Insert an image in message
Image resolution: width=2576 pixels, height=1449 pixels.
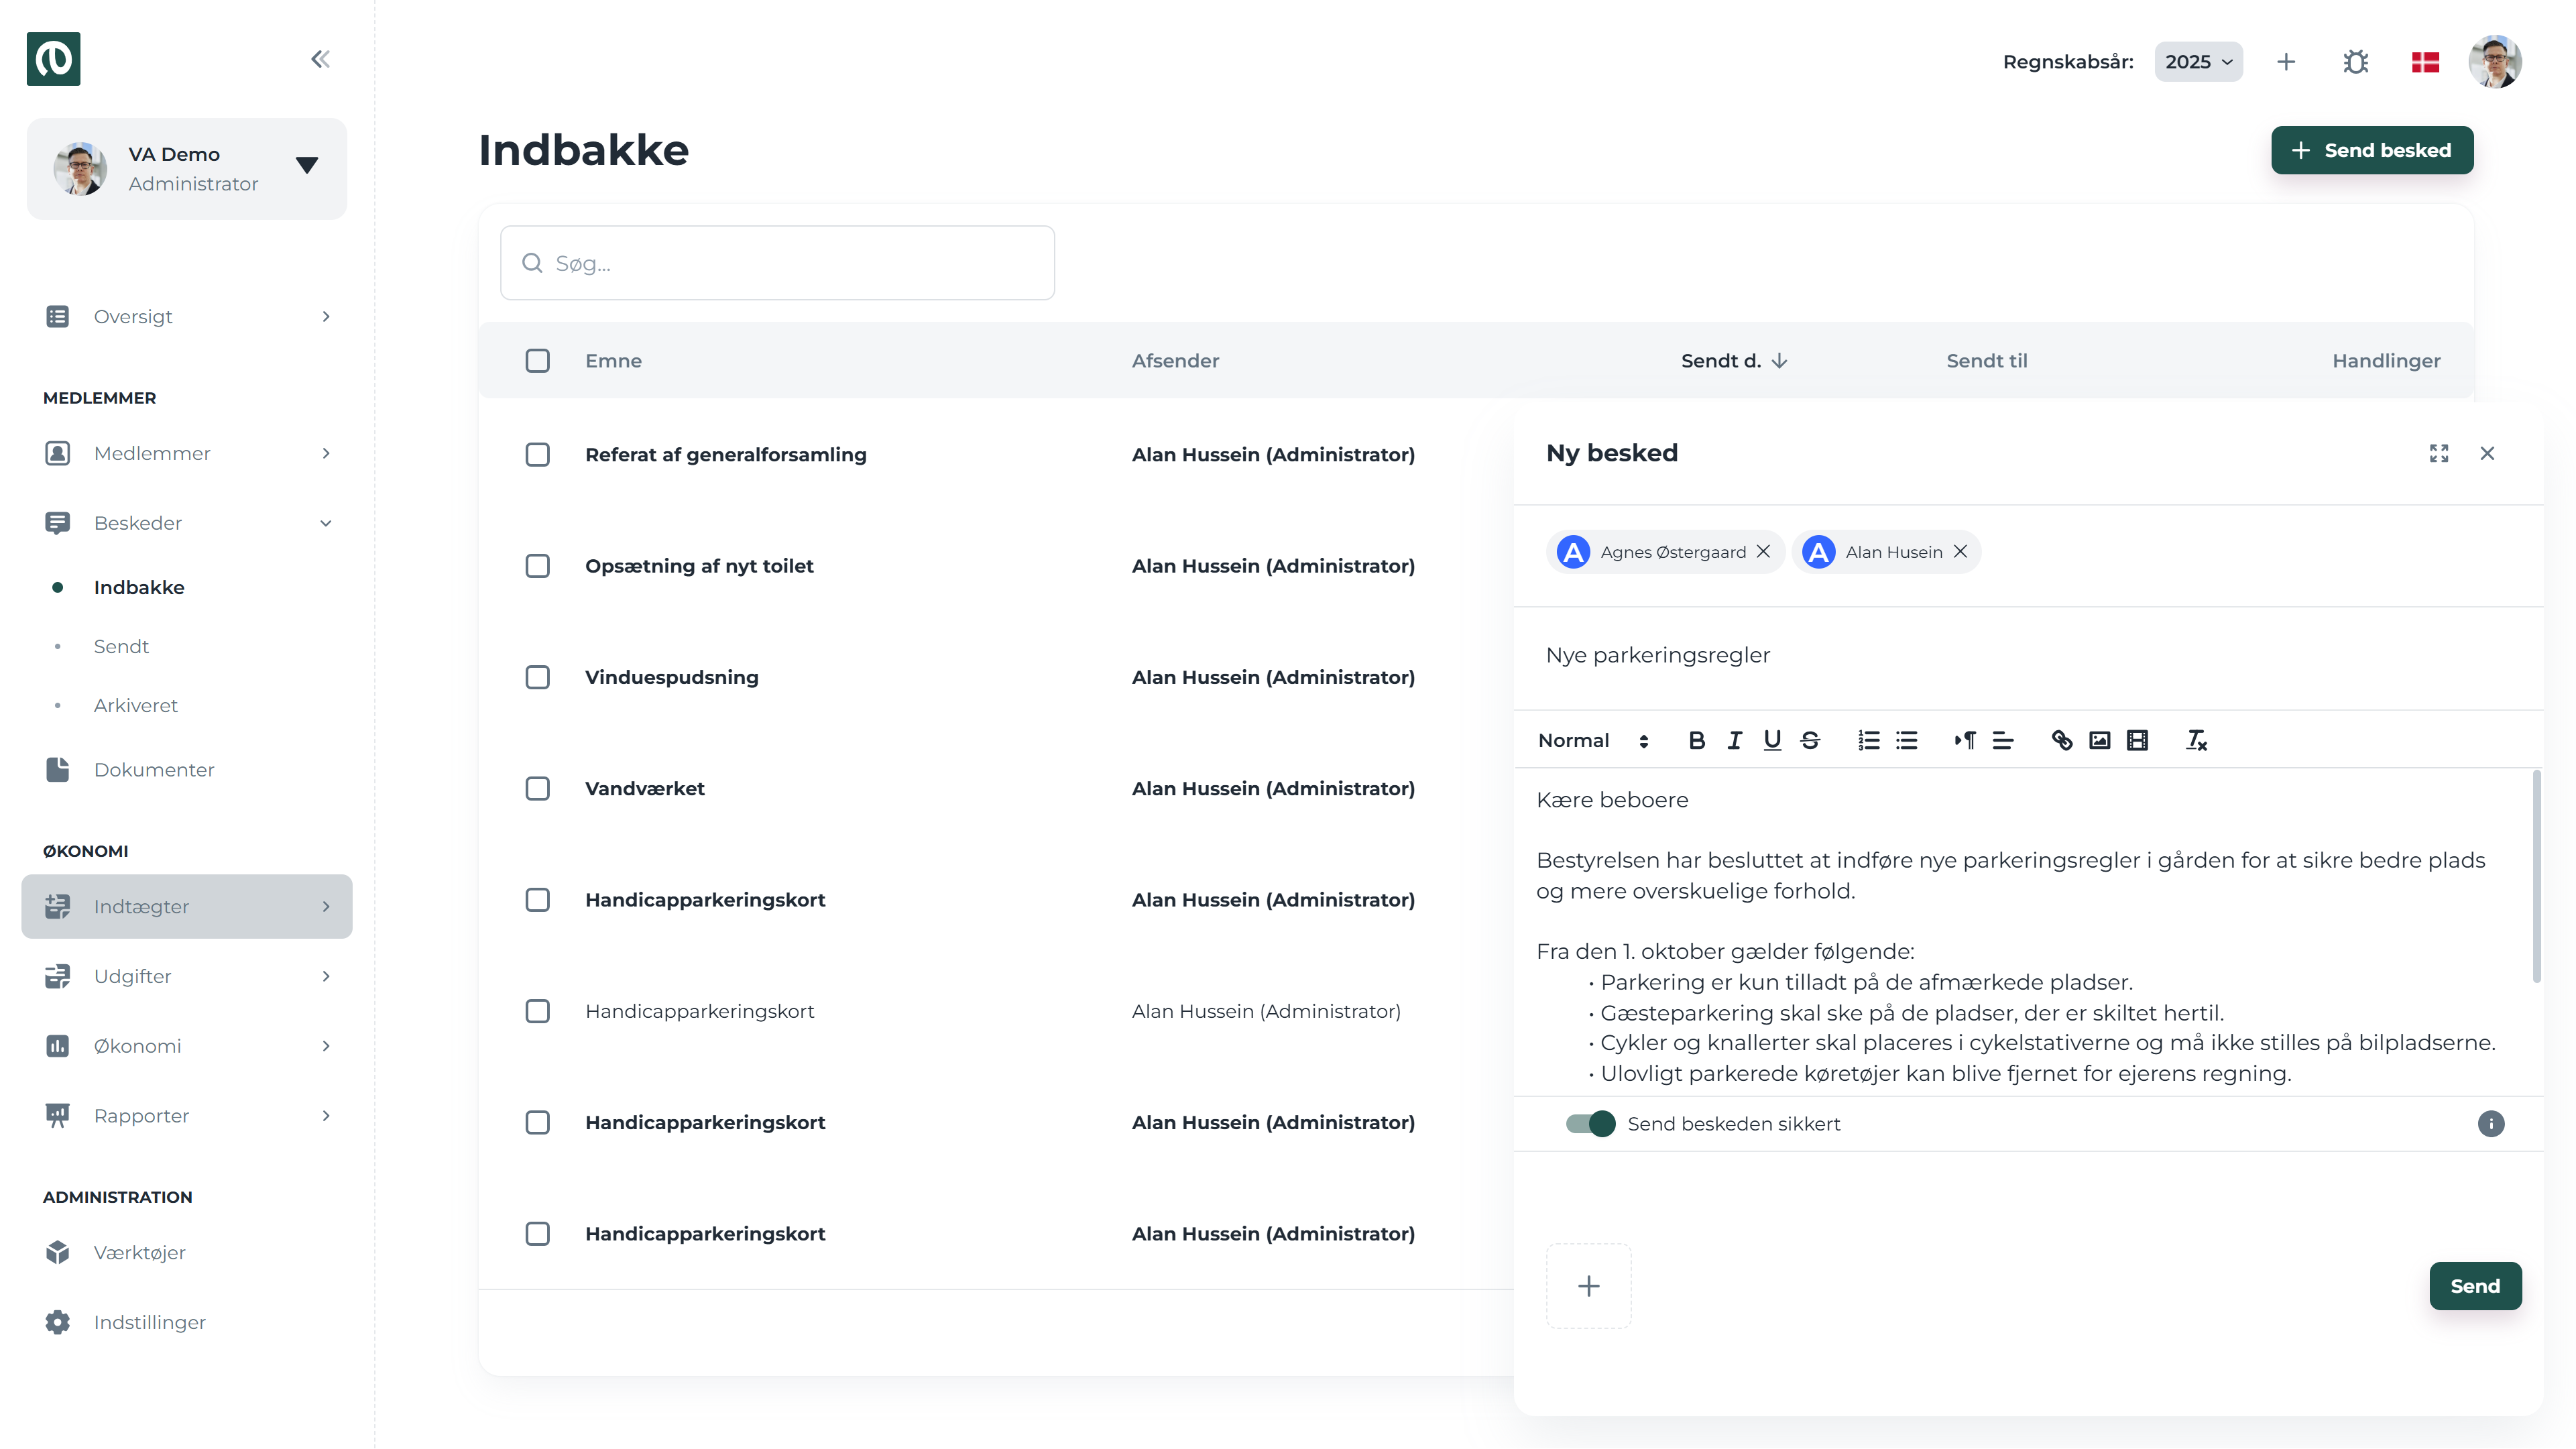[x=2099, y=740]
